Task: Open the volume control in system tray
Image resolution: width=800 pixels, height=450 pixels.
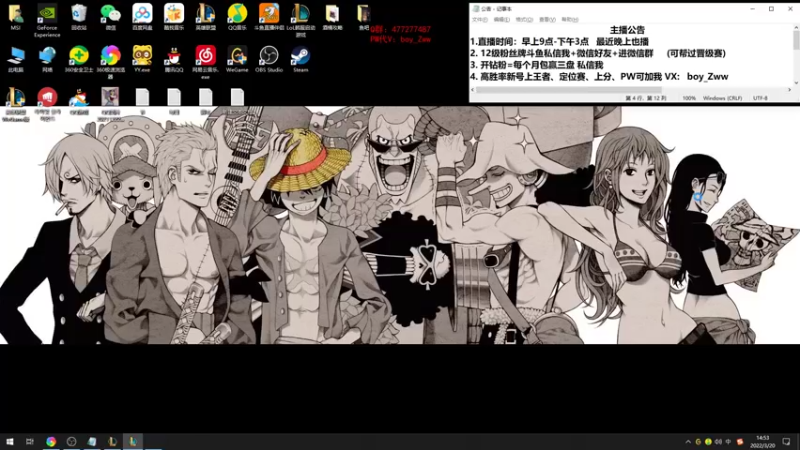Action: pyautogui.click(x=718, y=442)
